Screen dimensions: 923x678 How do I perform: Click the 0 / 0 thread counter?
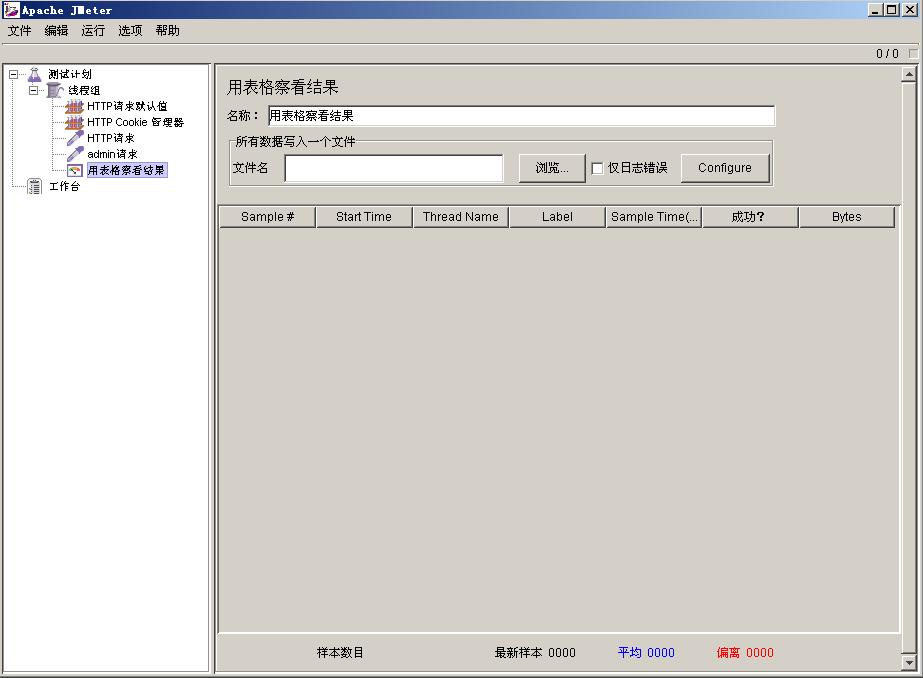point(887,54)
